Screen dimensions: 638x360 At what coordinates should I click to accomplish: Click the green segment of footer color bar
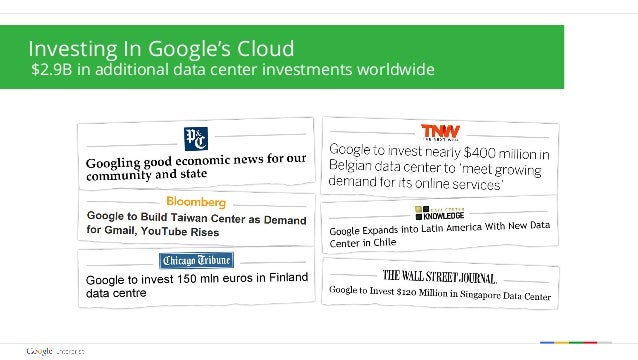[576, 343]
